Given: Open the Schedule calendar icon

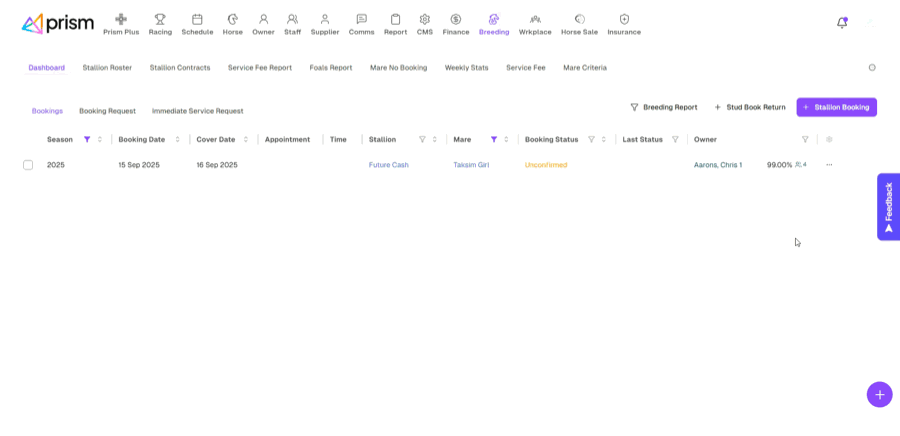Looking at the screenshot, I should (197, 19).
